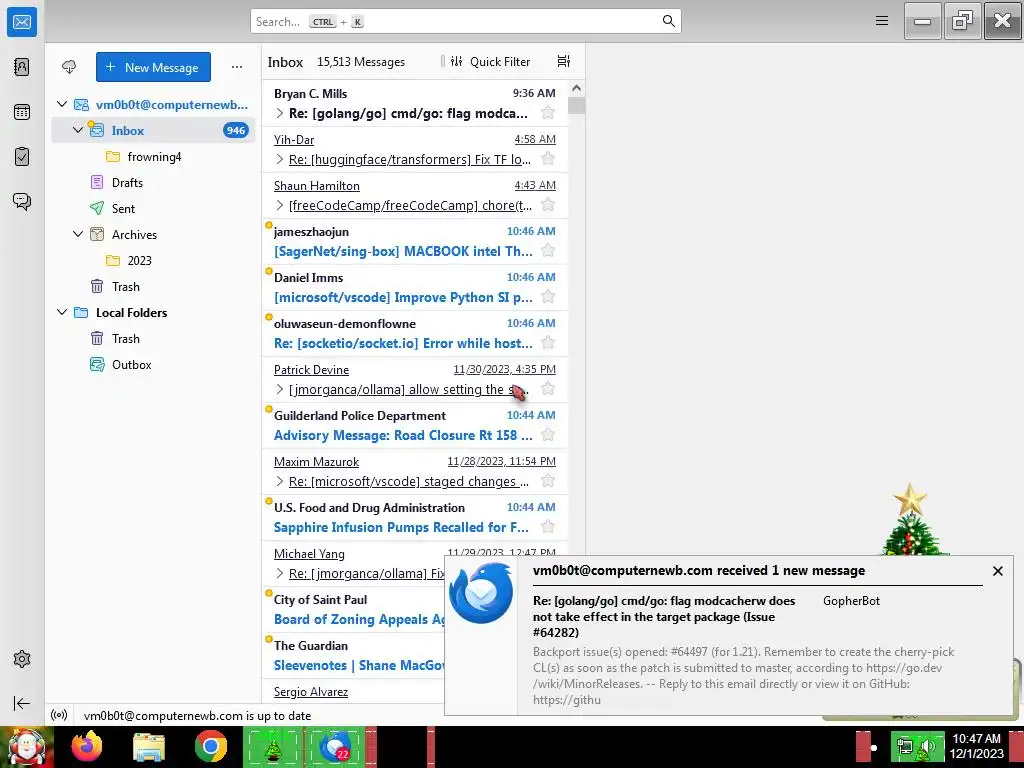This screenshot has height=768, width=1024.
Task: Expand the Bryan C. Mills thread
Action: (280, 113)
